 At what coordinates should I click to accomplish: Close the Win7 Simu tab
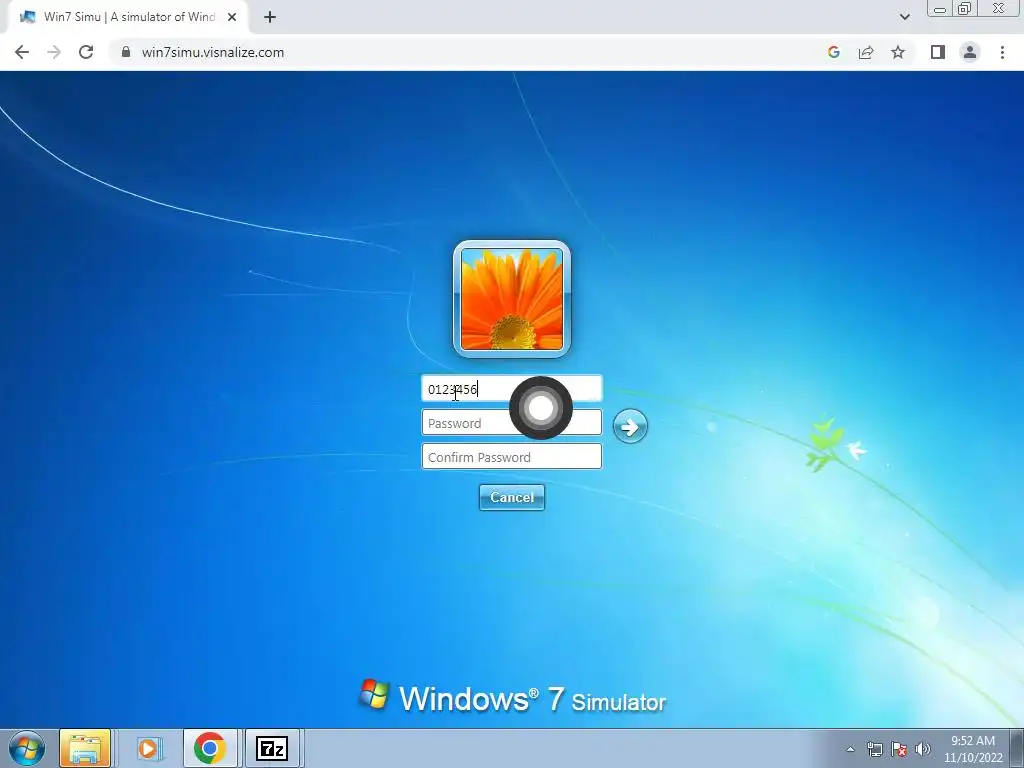click(x=232, y=17)
